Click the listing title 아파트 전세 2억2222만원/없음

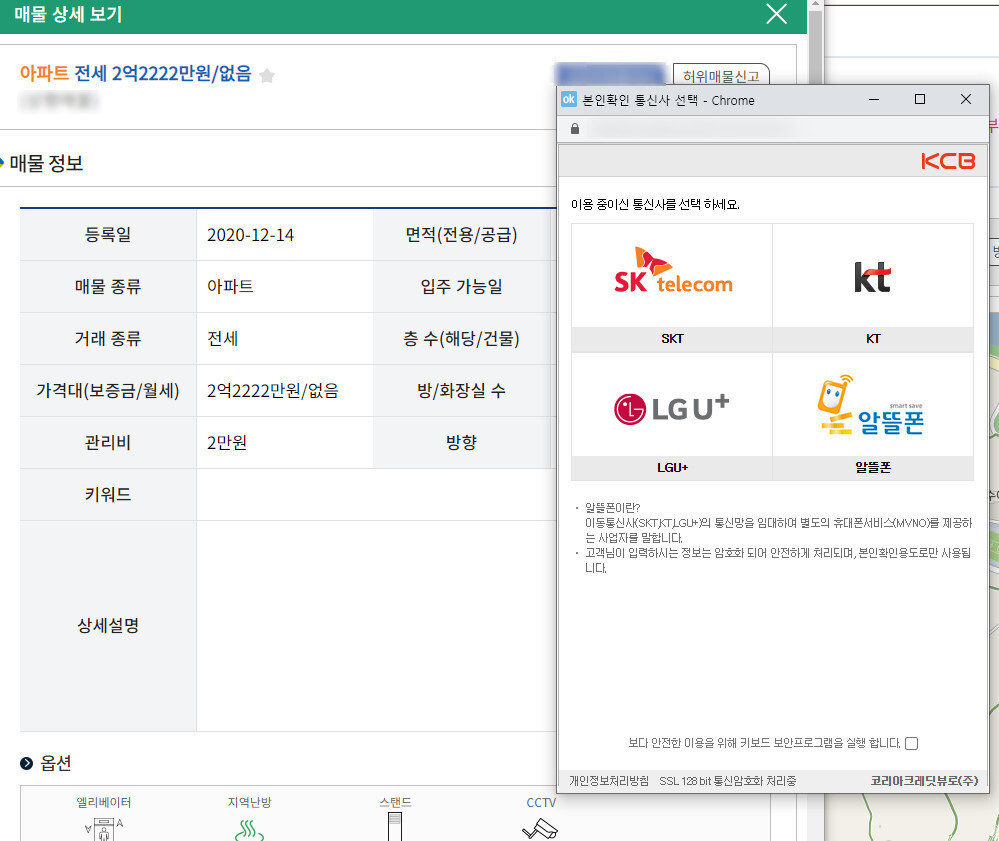point(135,73)
